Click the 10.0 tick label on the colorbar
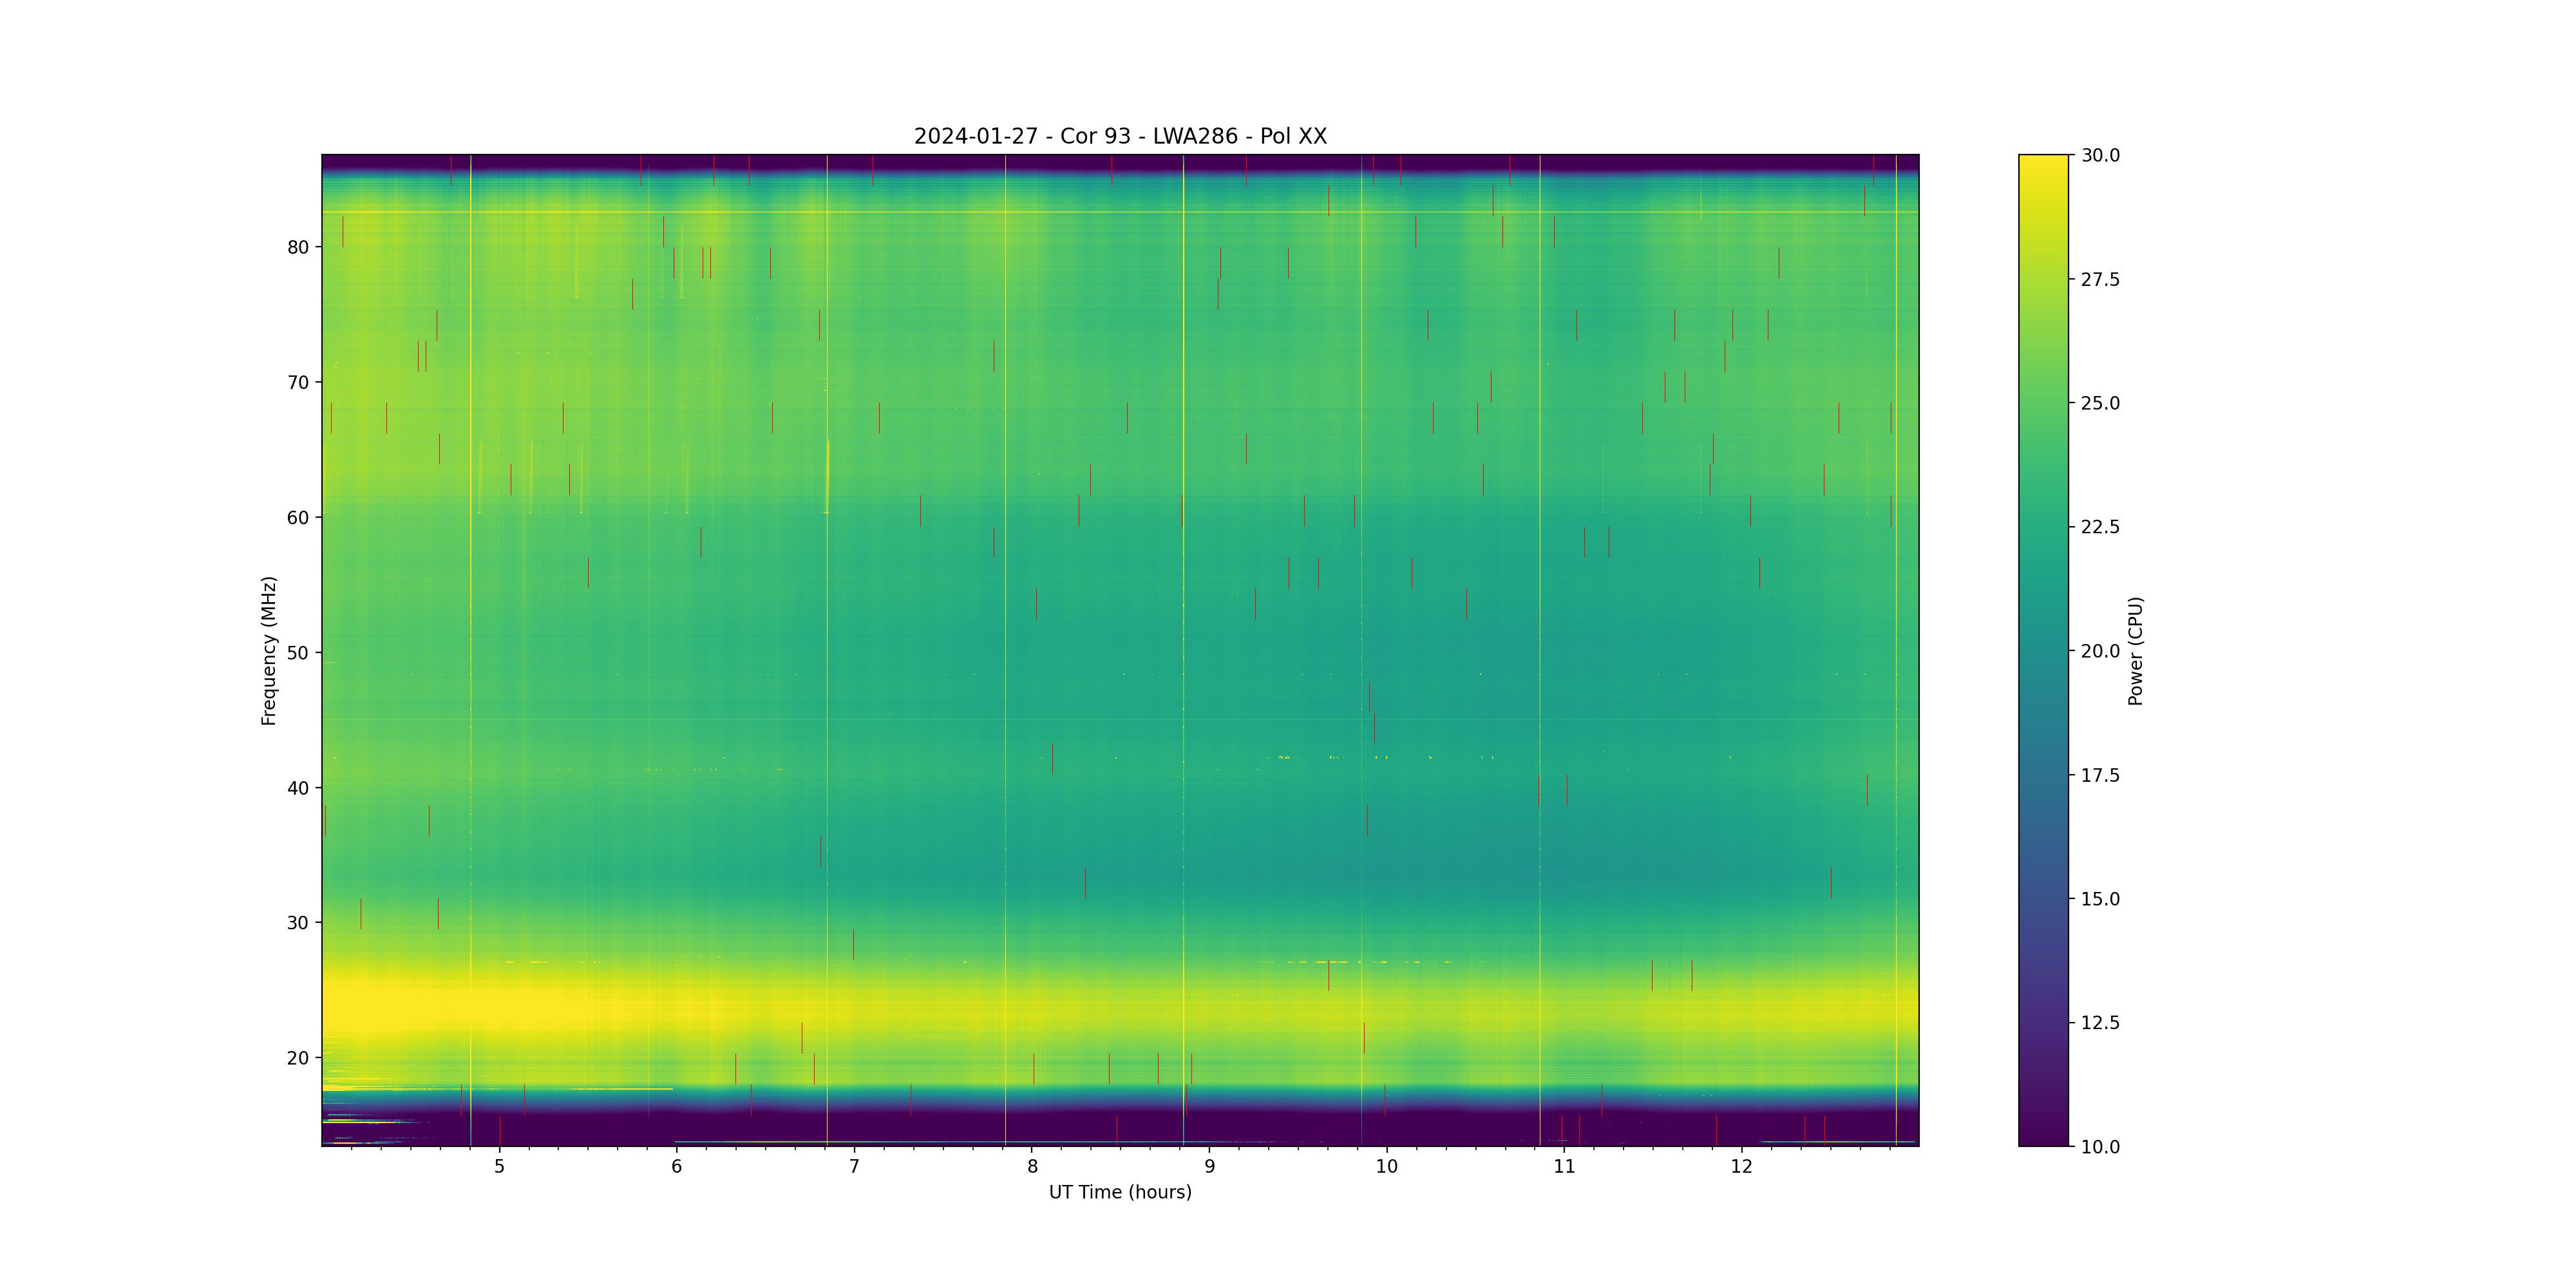Screen dimensions: 2576x1288 [2100, 1147]
